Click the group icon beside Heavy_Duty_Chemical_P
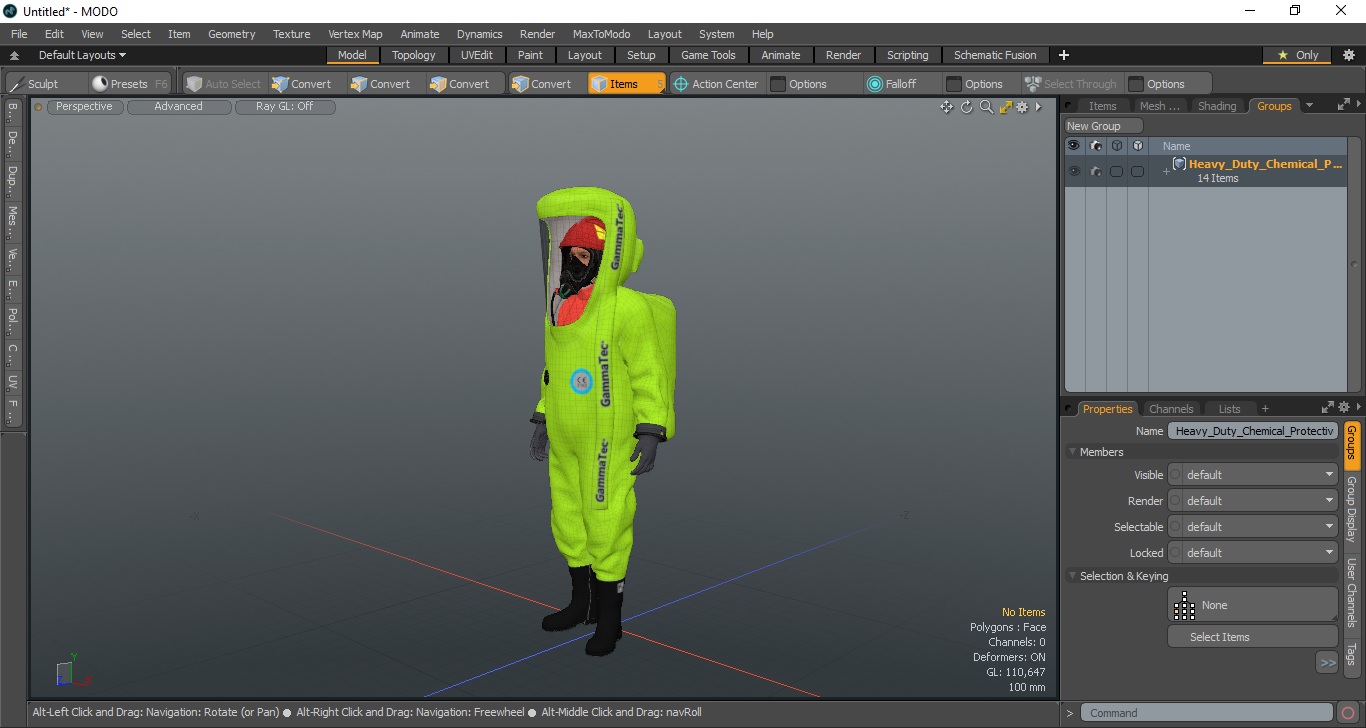This screenshot has height=728, width=1366. pyautogui.click(x=1179, y=164)
